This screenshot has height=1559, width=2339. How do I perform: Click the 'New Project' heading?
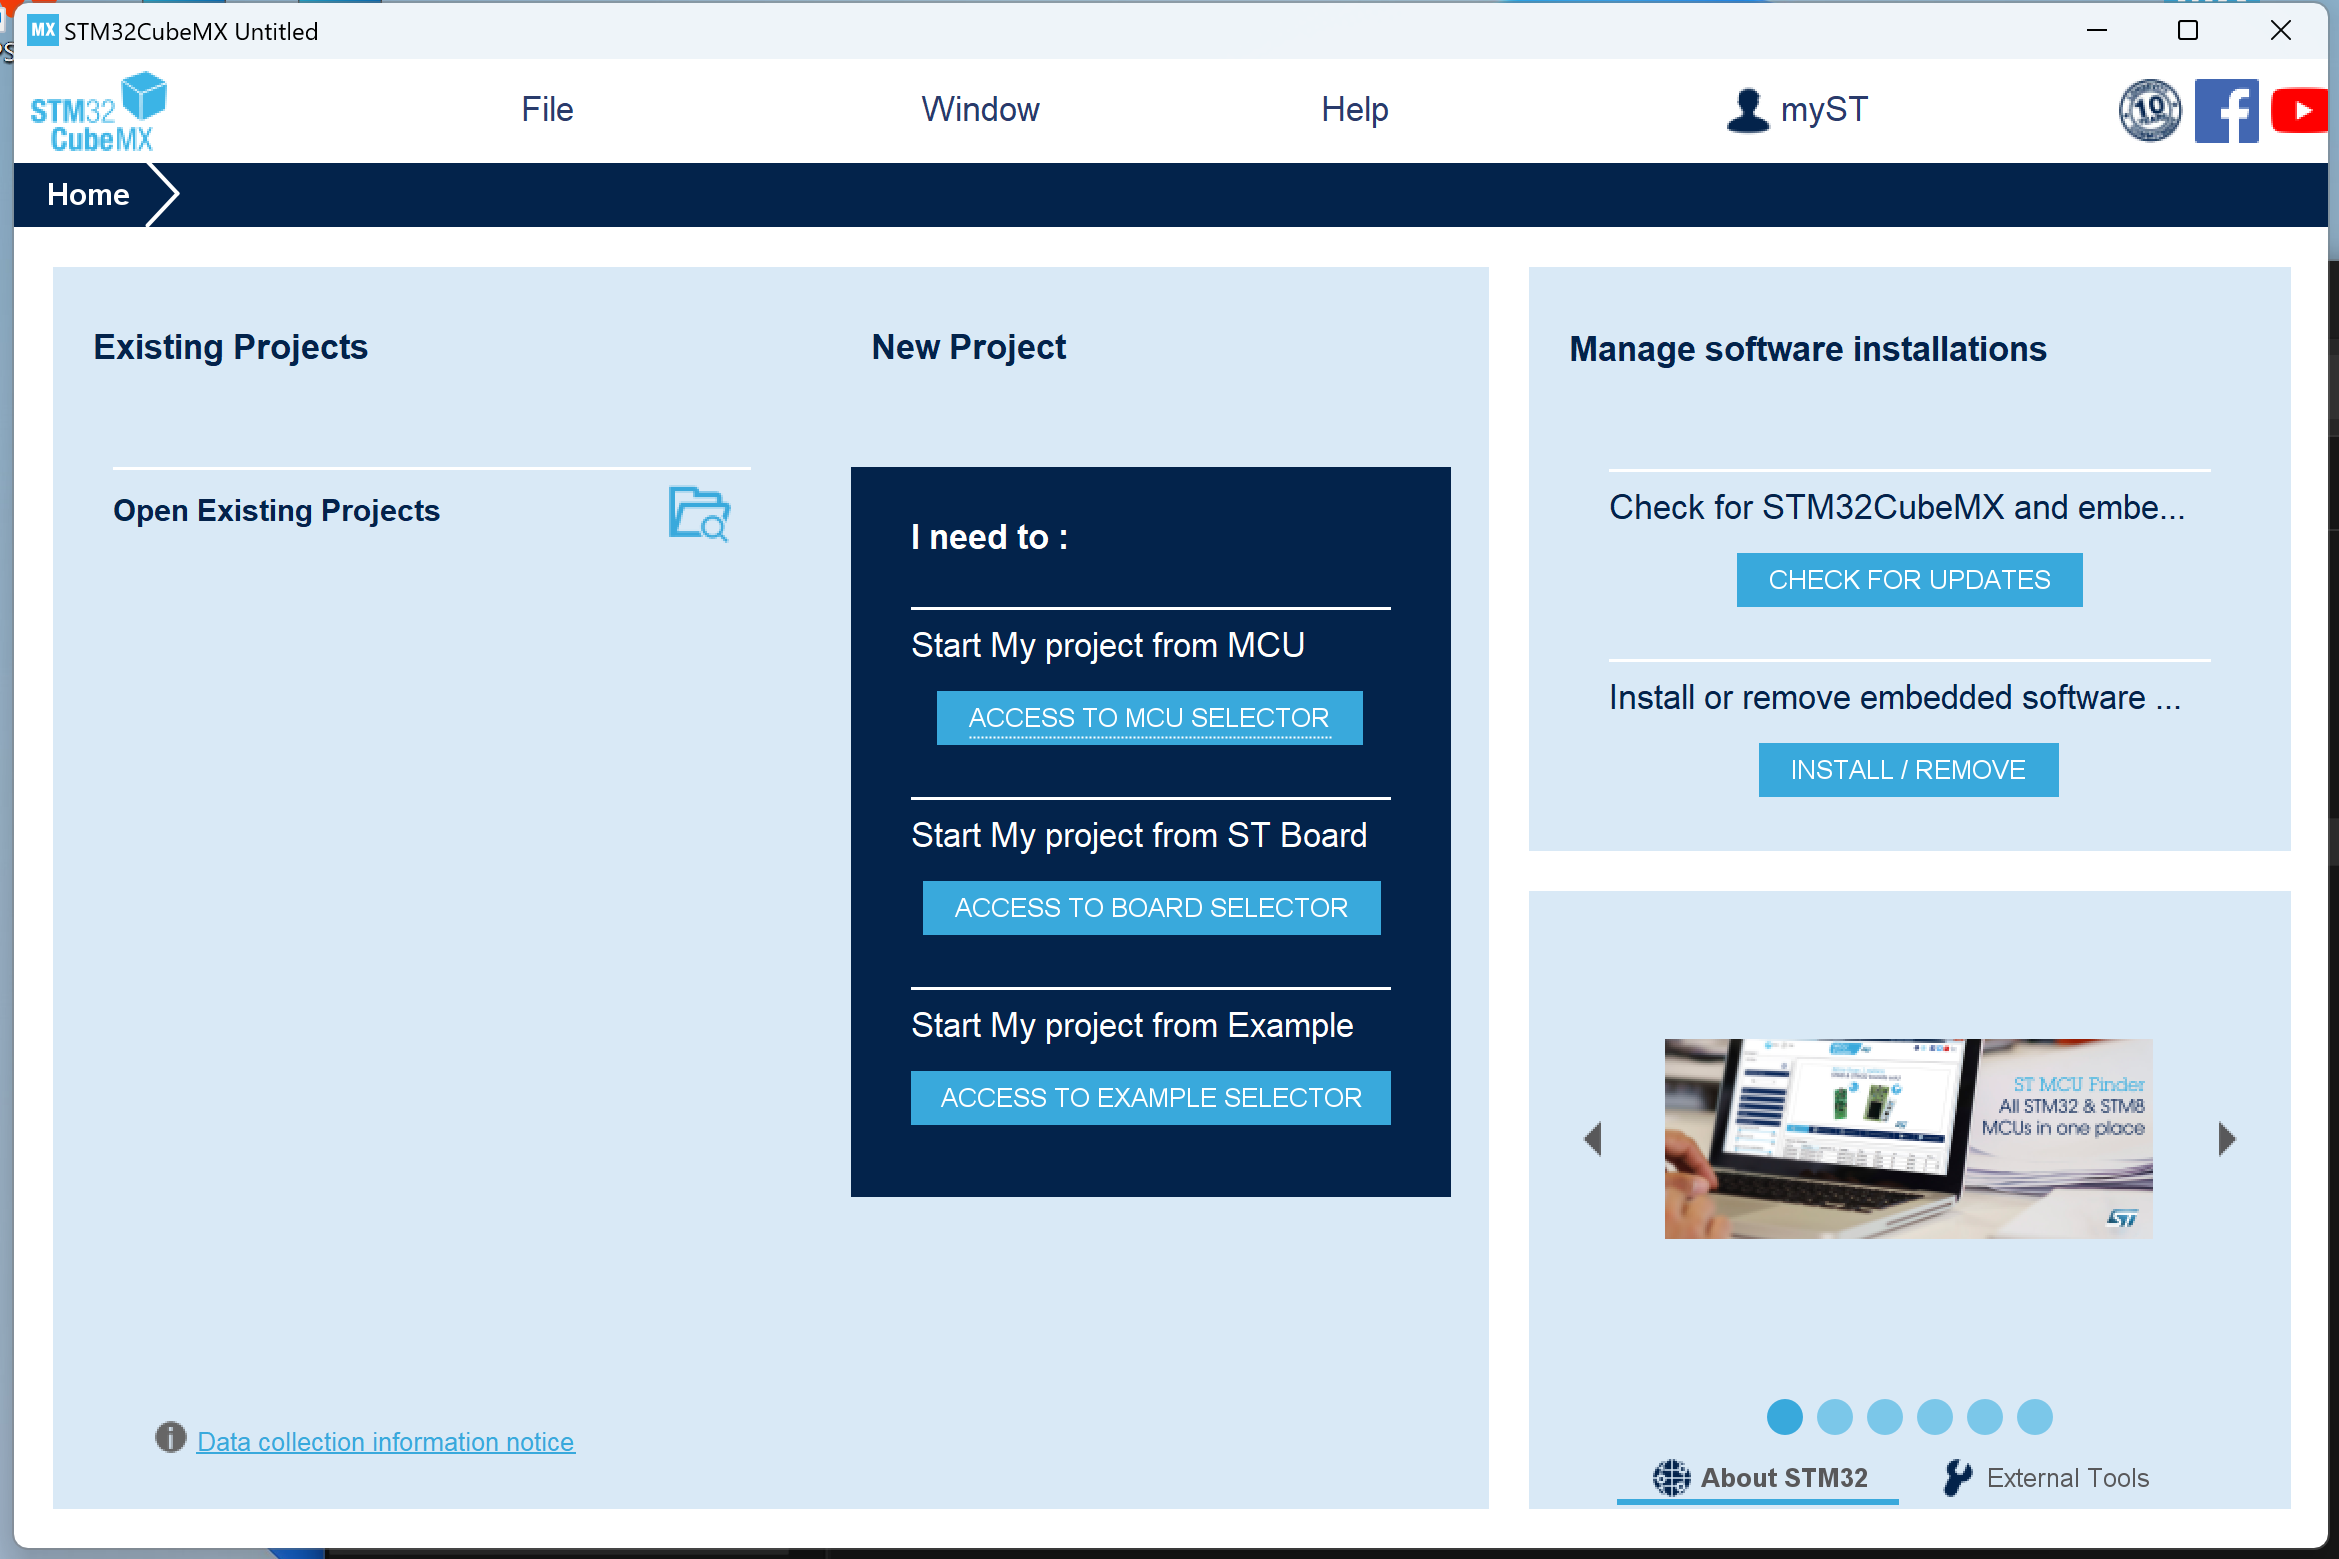pyautogui.click(x=969, y=347)
